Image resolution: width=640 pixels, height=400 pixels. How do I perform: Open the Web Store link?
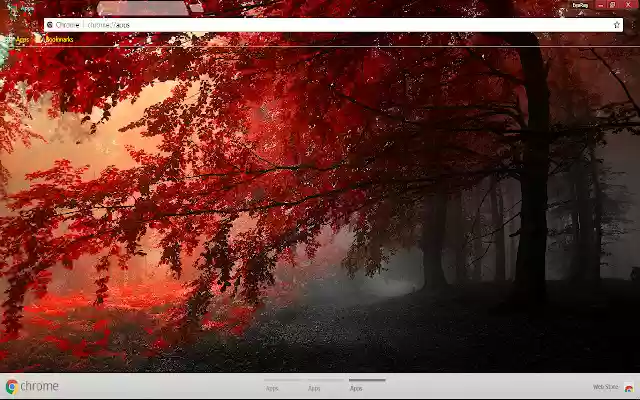coord(606,387)
